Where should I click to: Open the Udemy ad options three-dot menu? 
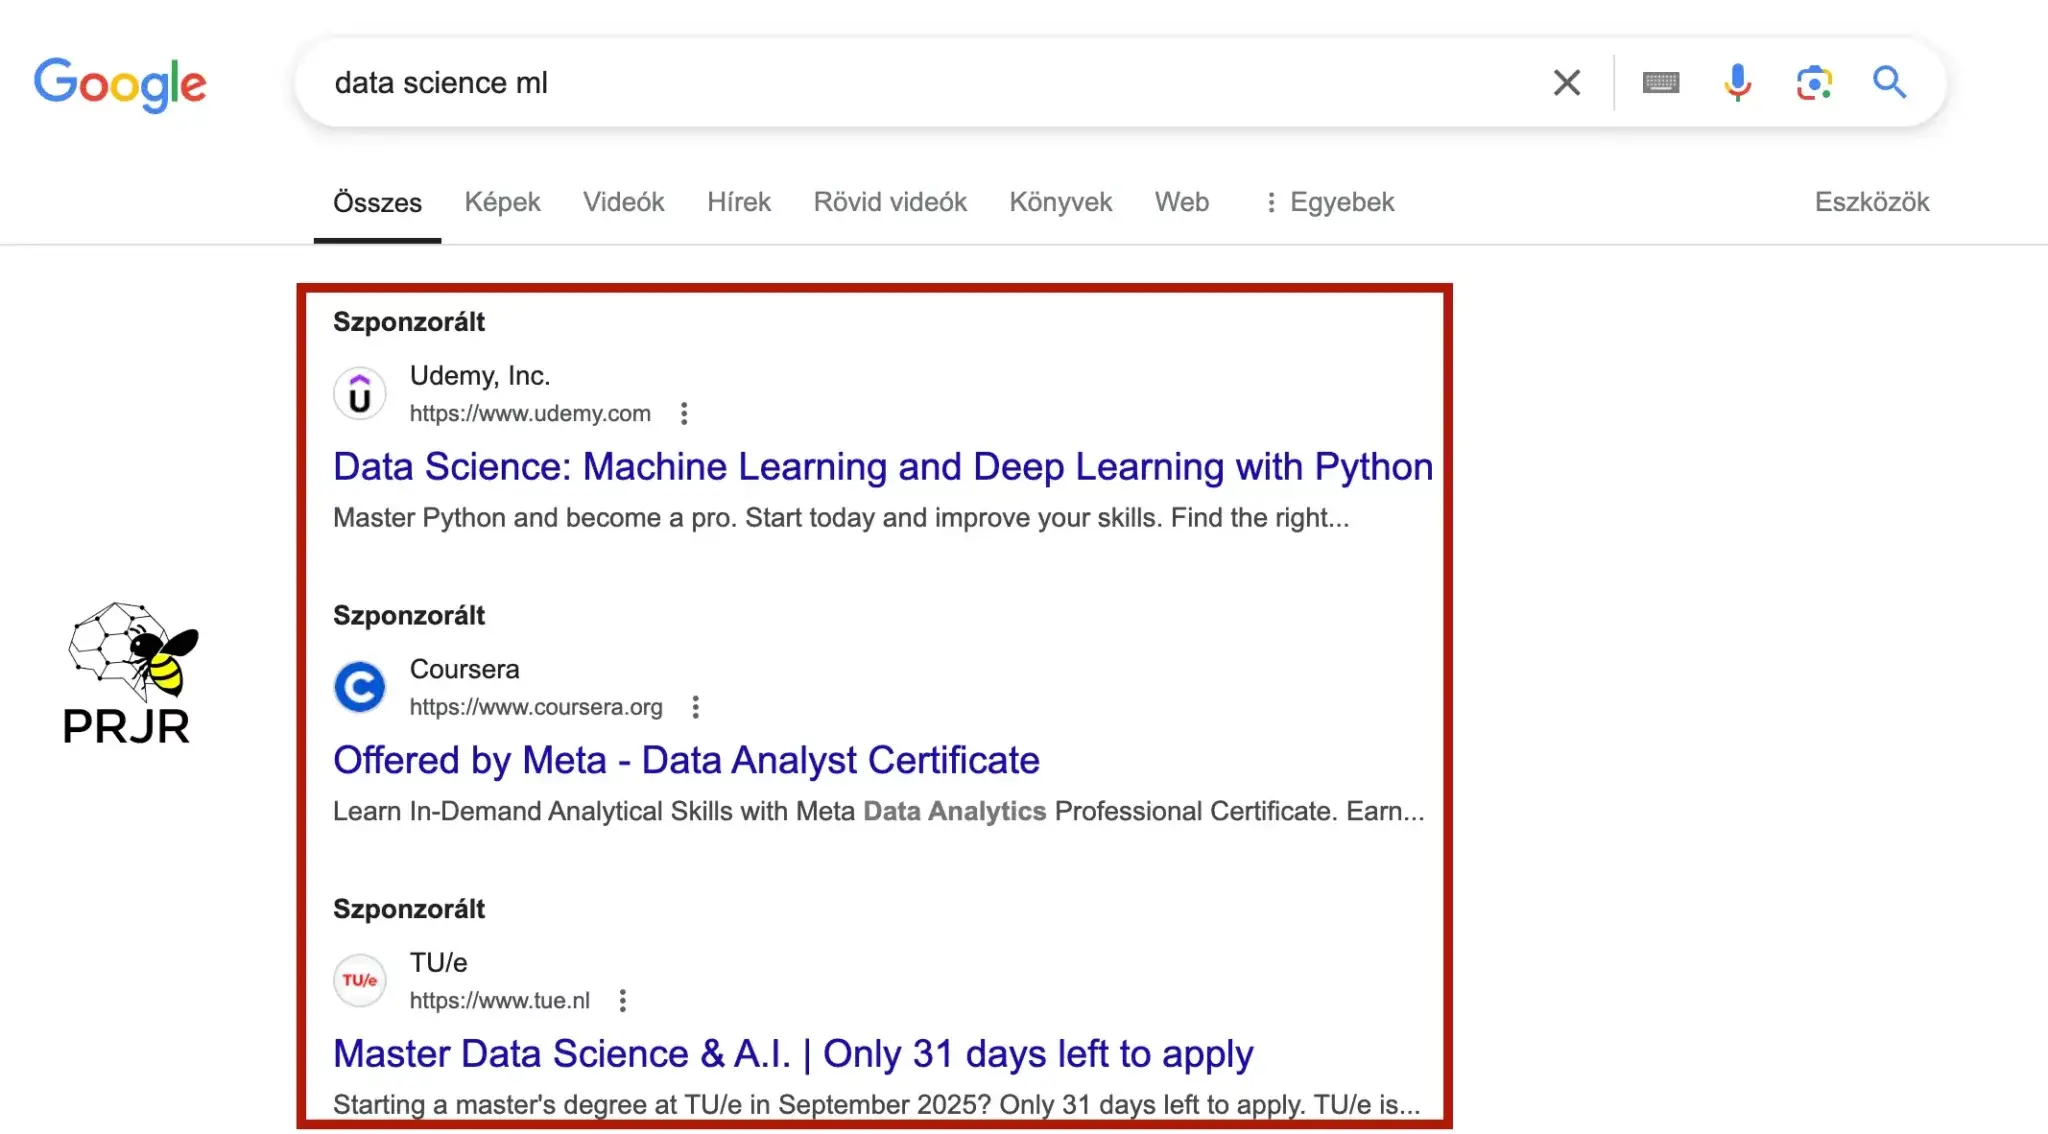point(684,414)
